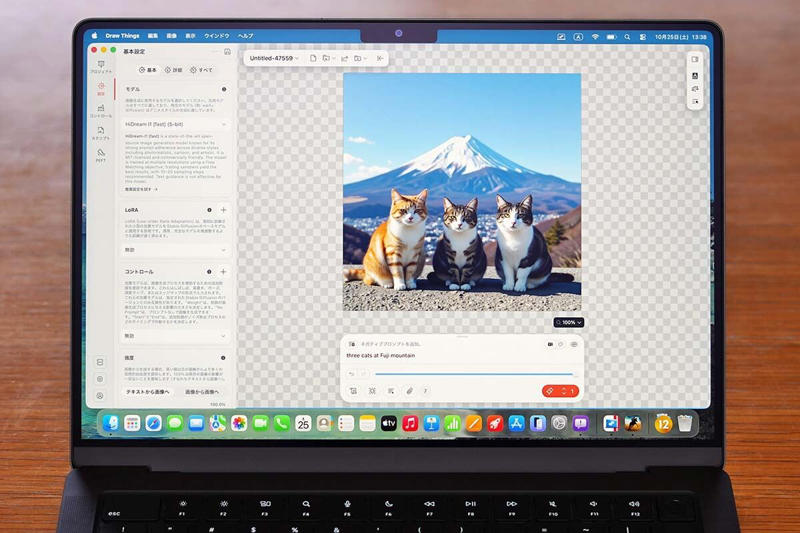Viewport: 800px width, 533px height.
Task: Open the folder icon dropdown in canvas toolbar
Action: click(328, 59)
